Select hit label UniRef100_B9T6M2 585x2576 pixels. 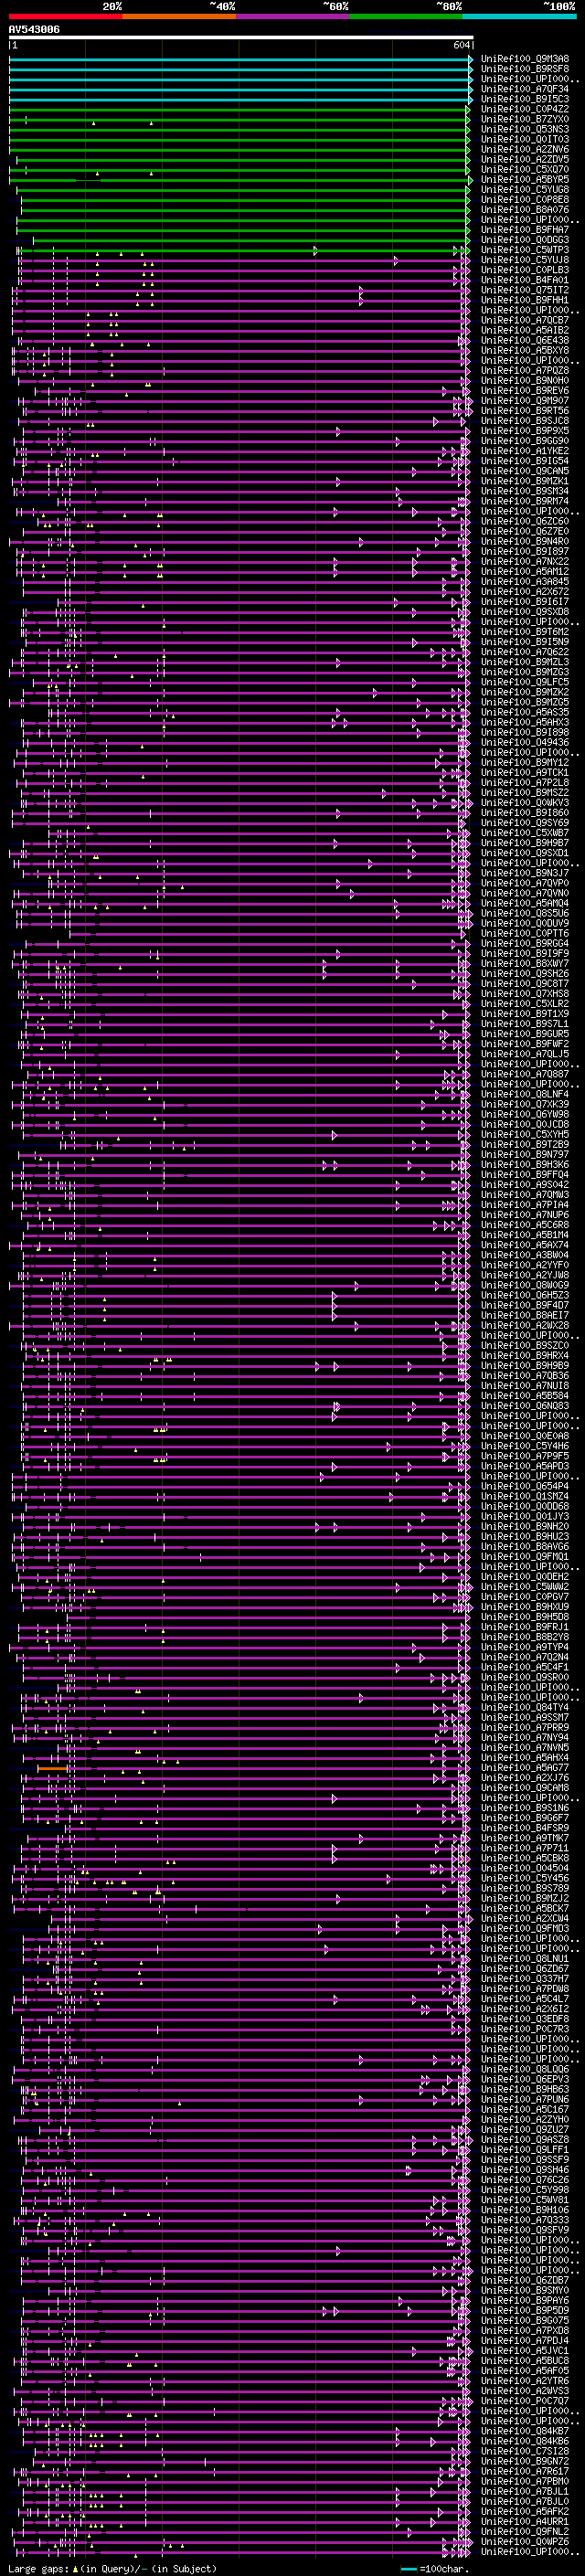525,632
